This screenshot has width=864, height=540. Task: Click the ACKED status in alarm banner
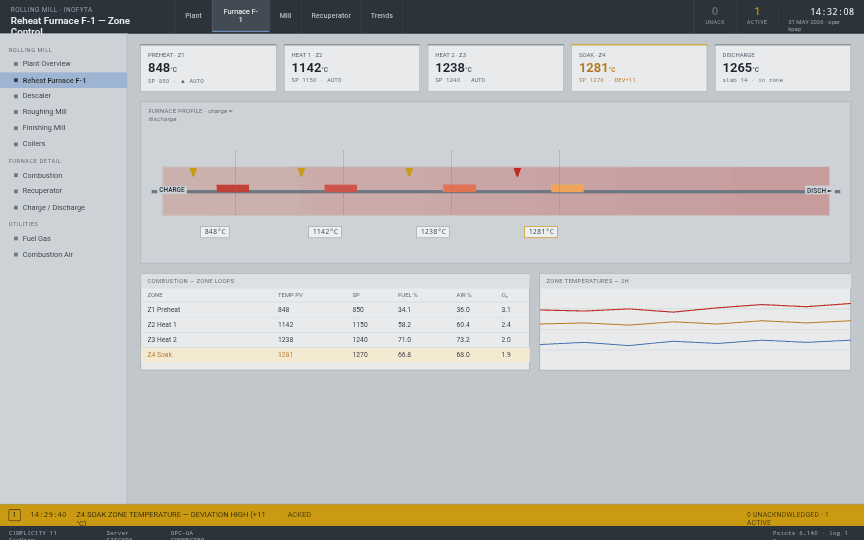(299, 515)
